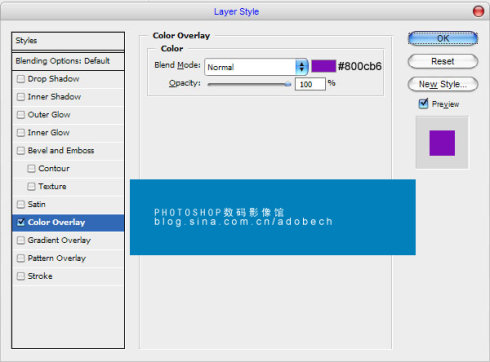The width and height of the screenshot is (490, 362).
Task: Select the Color Overlay label
Action: [56, 222]
